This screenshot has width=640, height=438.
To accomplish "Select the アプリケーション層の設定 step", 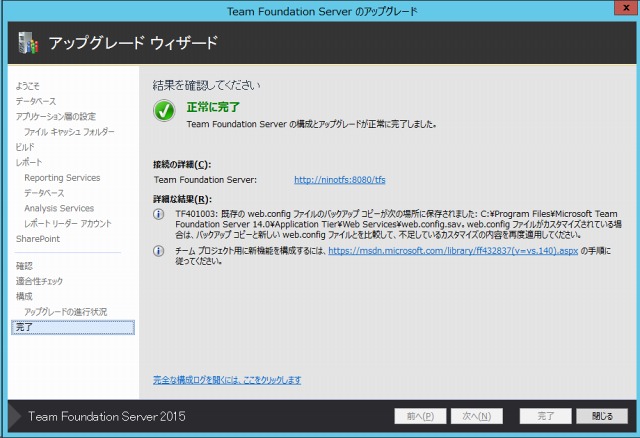I will [x=56, y=117].
